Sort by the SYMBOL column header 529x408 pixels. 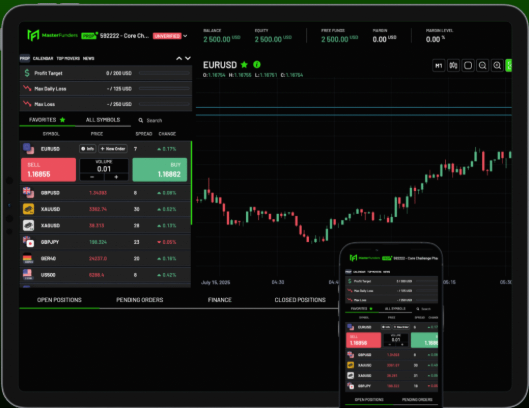(51, 134)
